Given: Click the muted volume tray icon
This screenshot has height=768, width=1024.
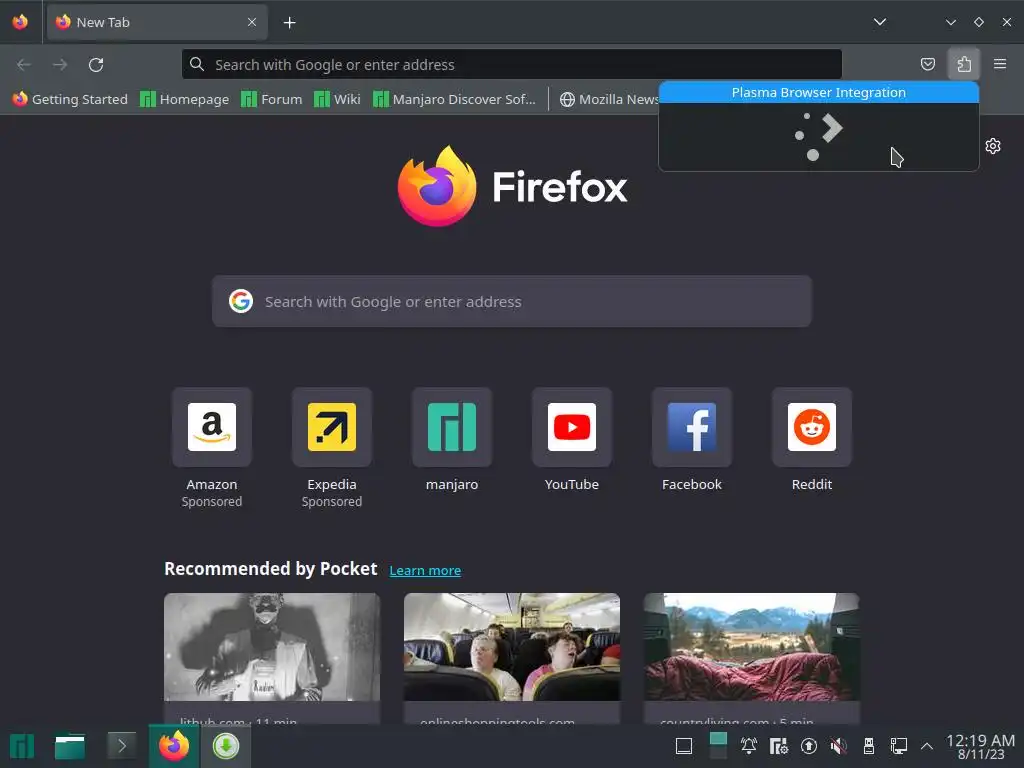Looking at the screenshot, I should tap(839, 746).
